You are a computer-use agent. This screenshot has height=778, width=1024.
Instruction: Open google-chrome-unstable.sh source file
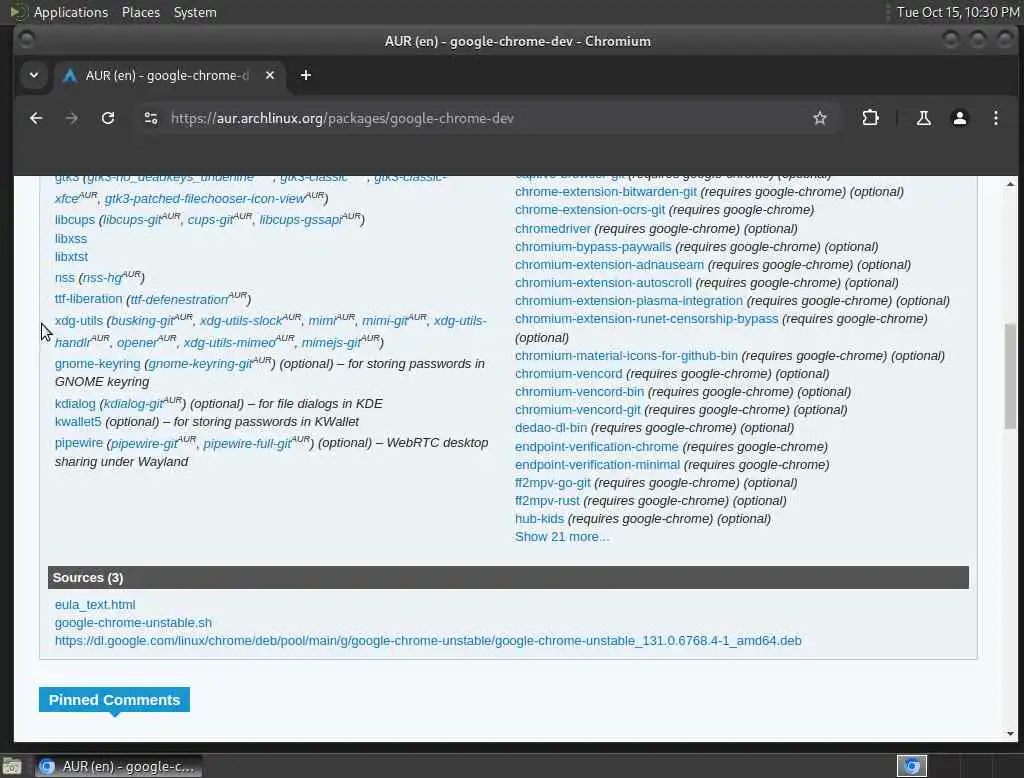pyautogui.click(x=133, y=623)
